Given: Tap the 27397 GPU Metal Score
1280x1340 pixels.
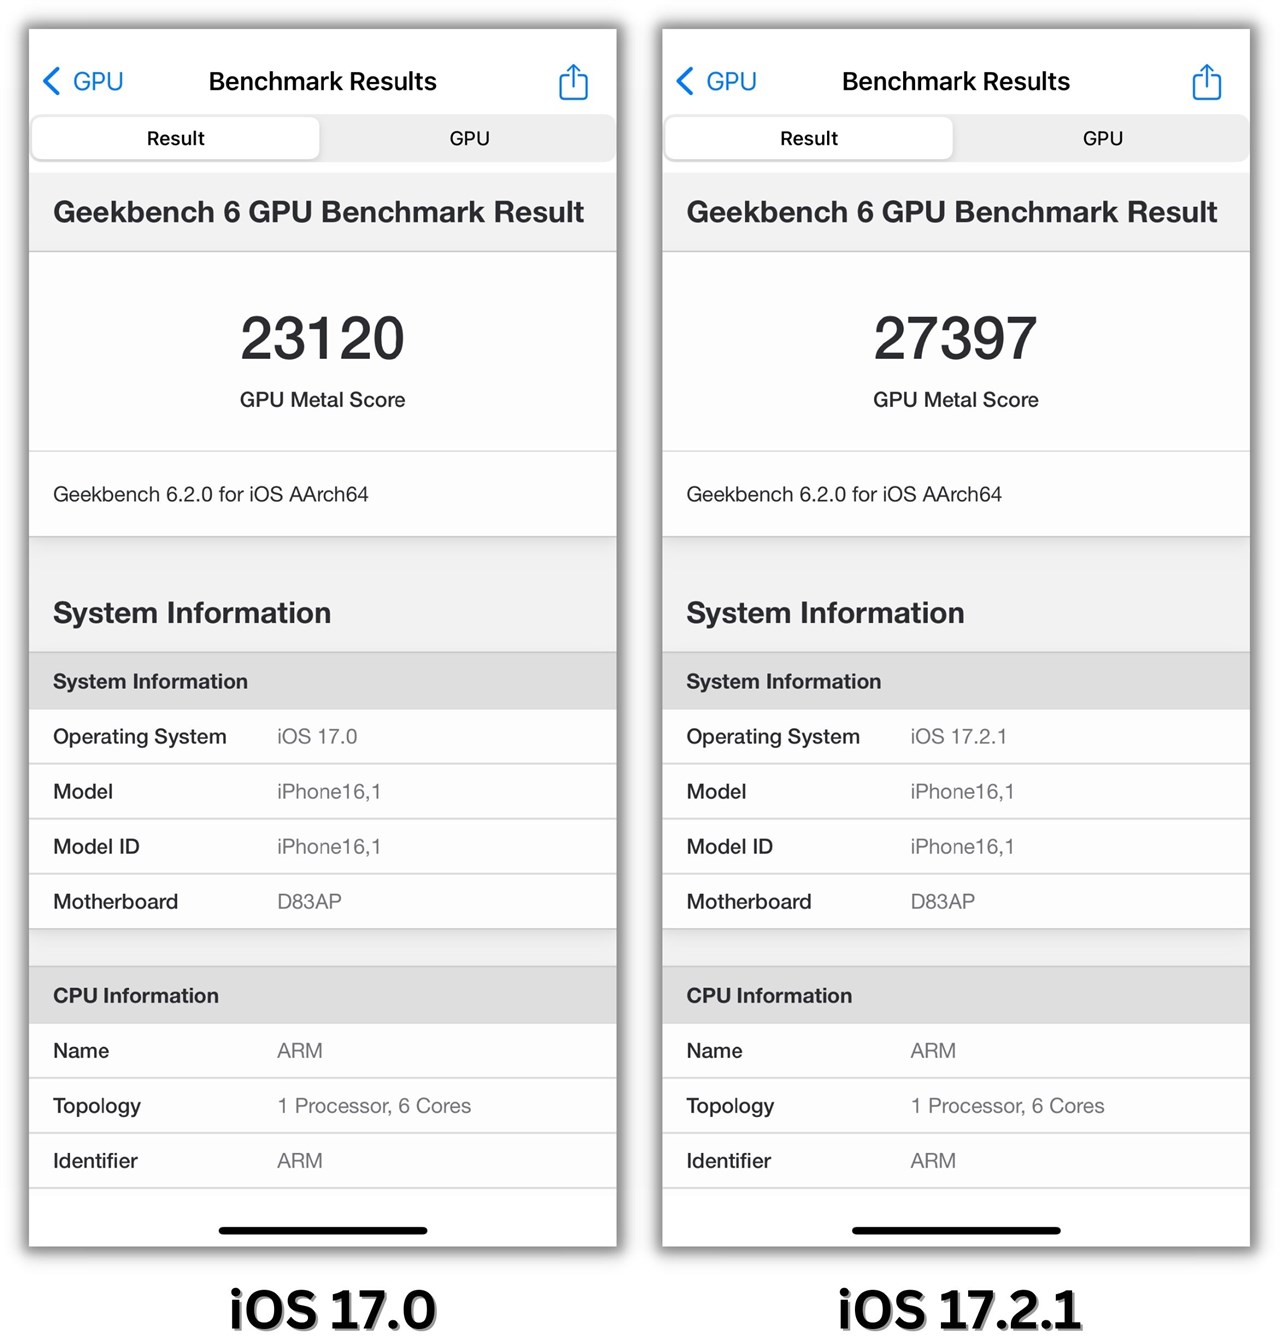Looking at the screenshot, I should 955,338.
